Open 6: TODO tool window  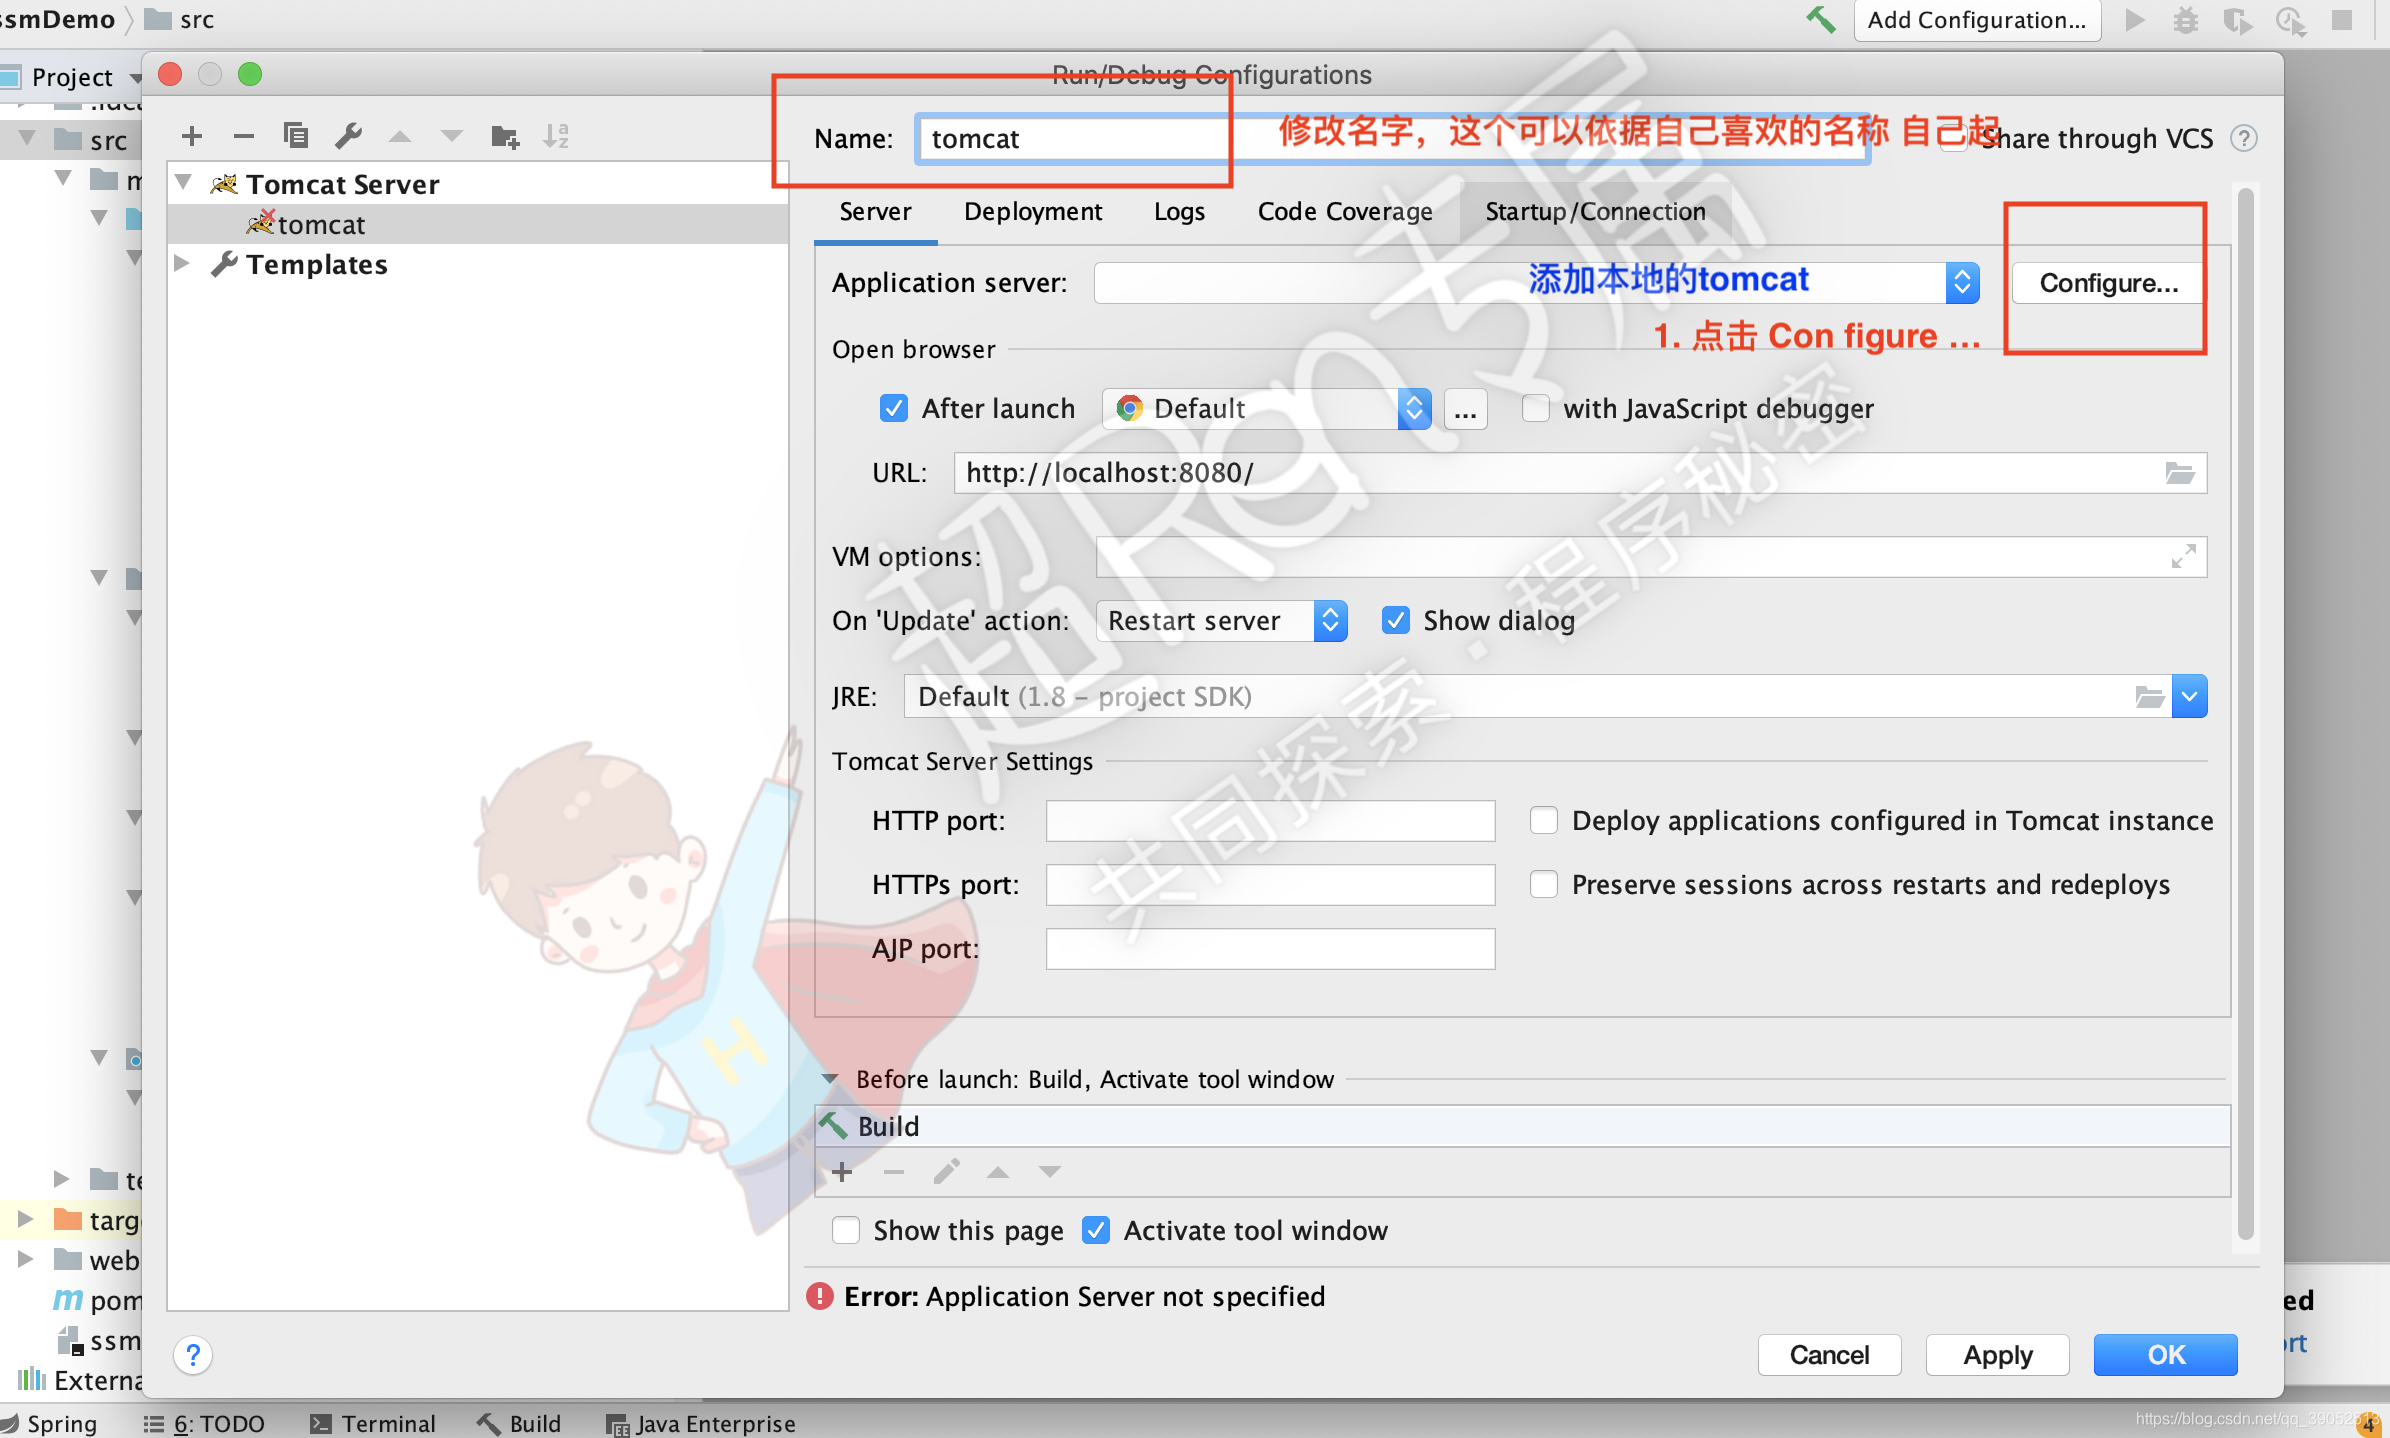(x=204, y=1423)
